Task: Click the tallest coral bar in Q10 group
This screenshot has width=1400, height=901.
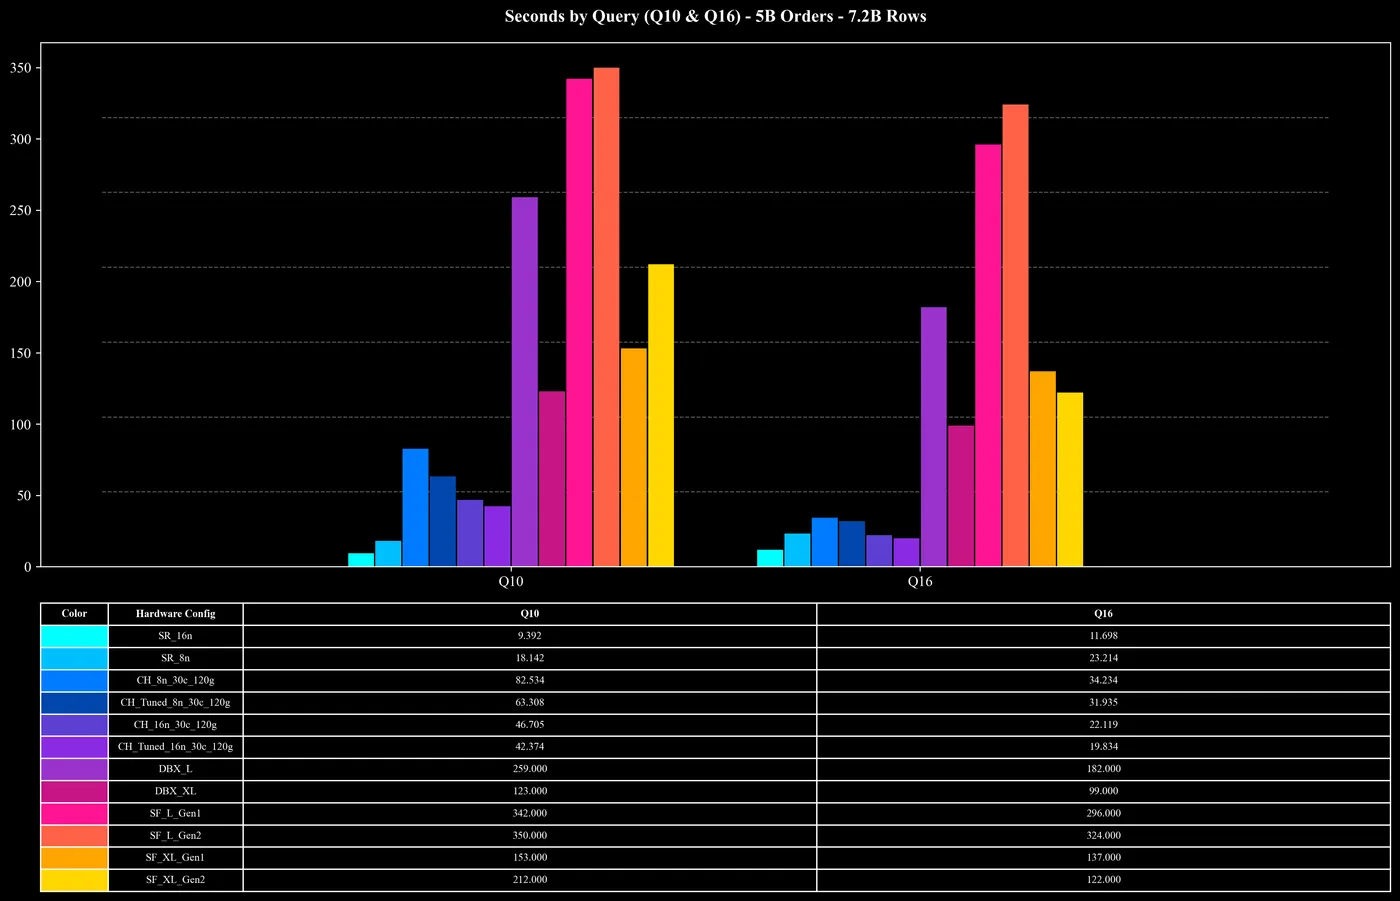Action: [606, 317]
